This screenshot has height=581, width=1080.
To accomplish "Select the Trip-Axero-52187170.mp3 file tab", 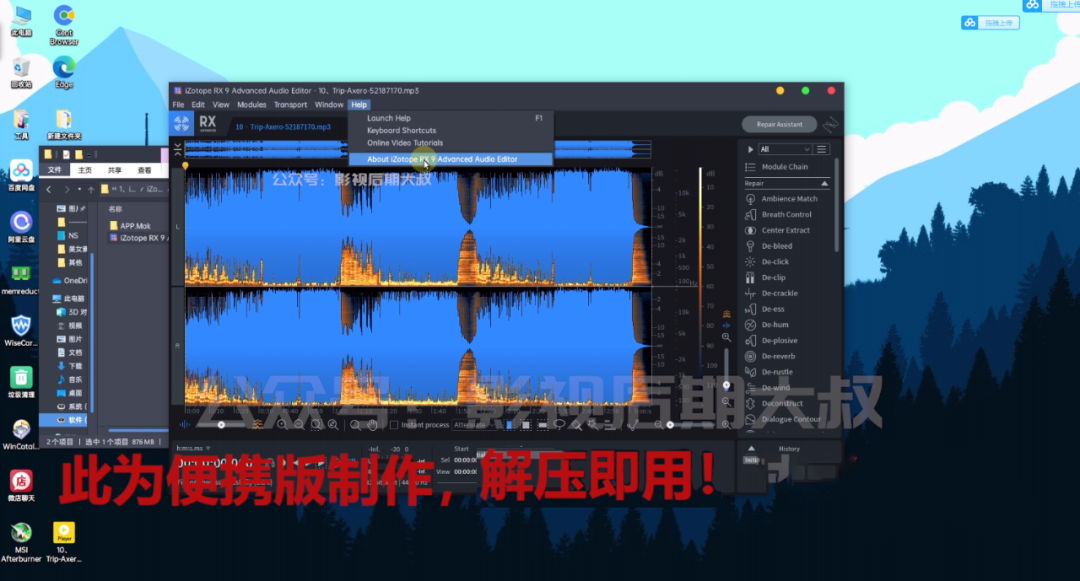I will (283, 127).
